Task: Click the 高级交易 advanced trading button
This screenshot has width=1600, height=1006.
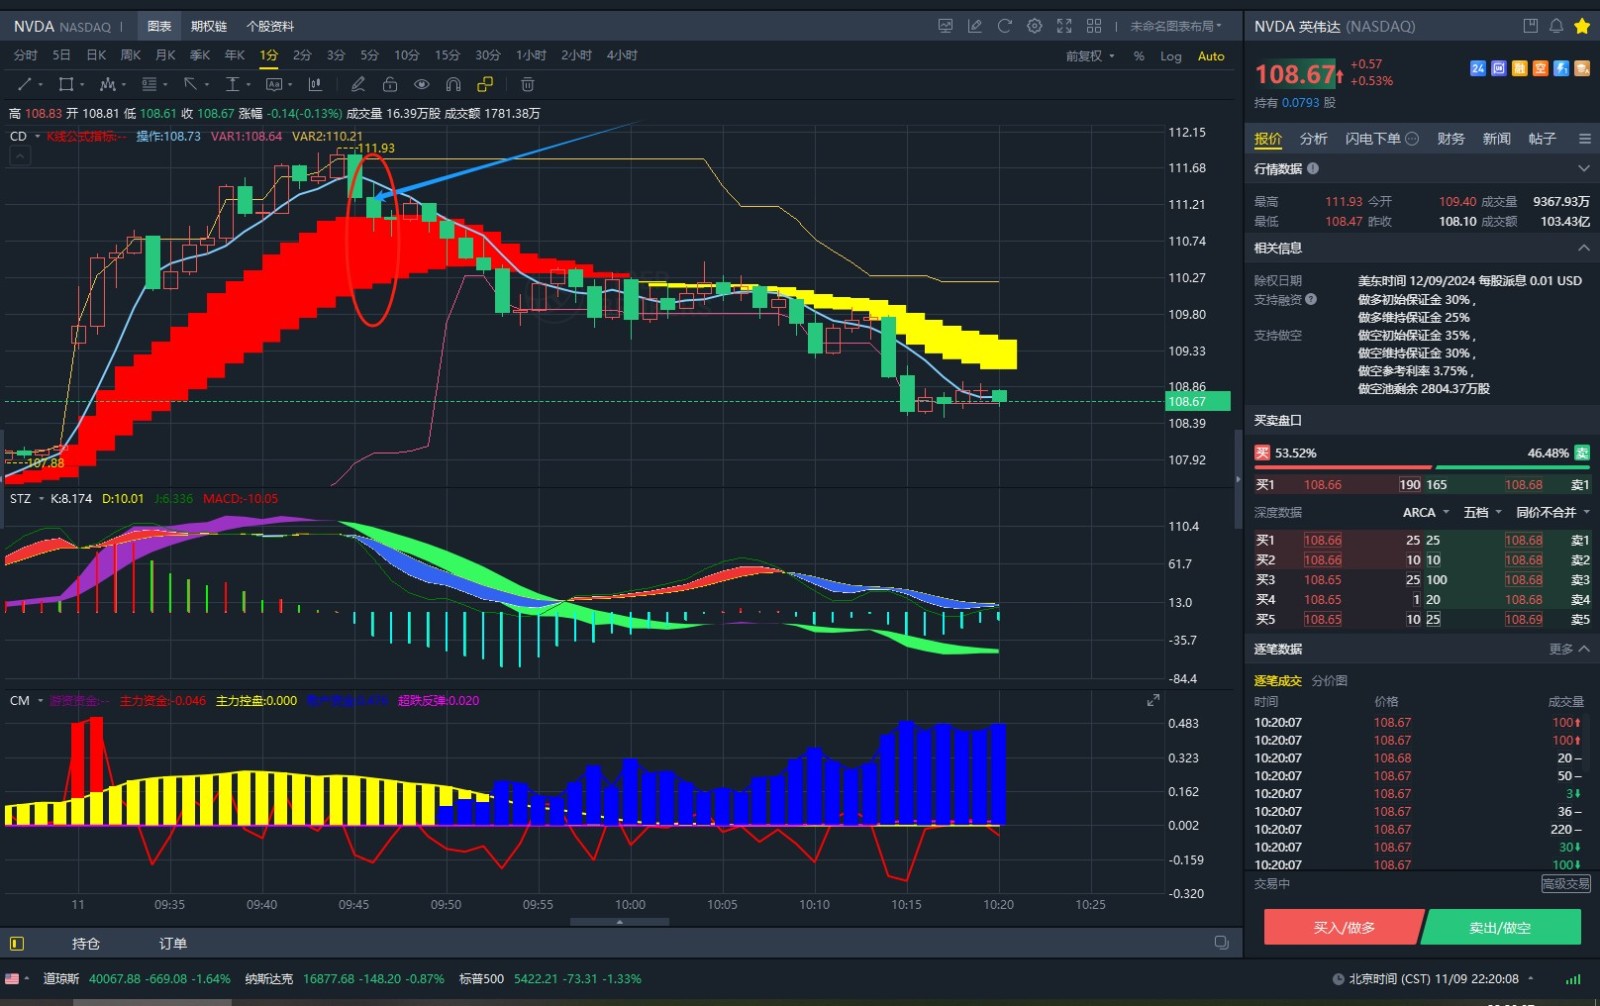Action: tap(1565, 884)
